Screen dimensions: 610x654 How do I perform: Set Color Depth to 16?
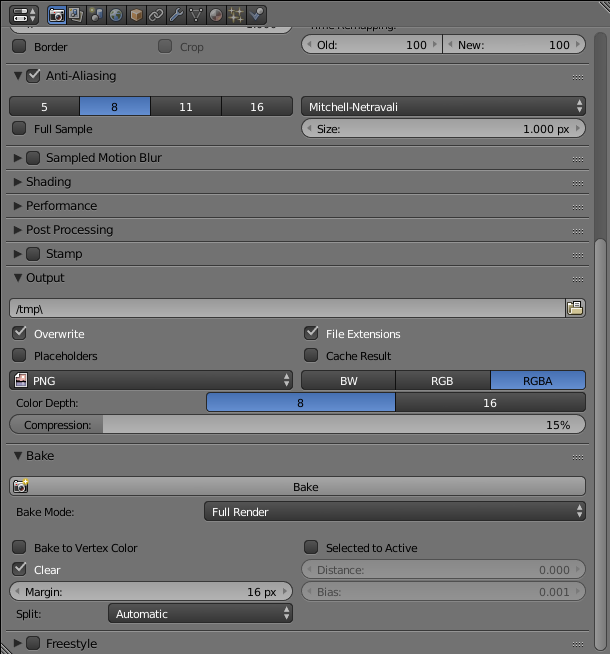(490, 402)
